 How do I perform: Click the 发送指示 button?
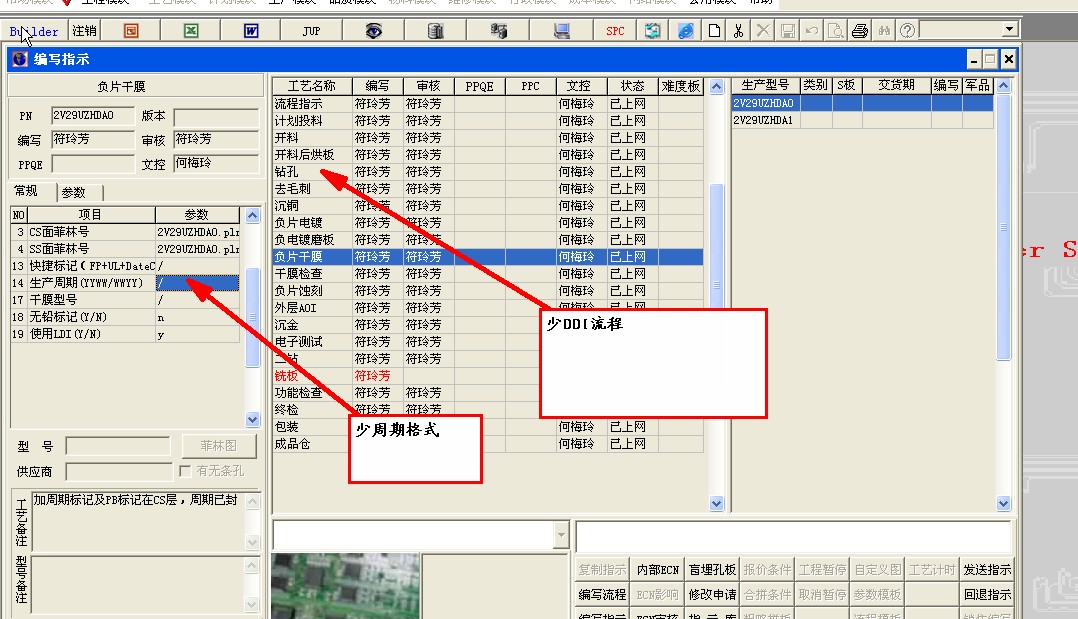pos(987,569)
